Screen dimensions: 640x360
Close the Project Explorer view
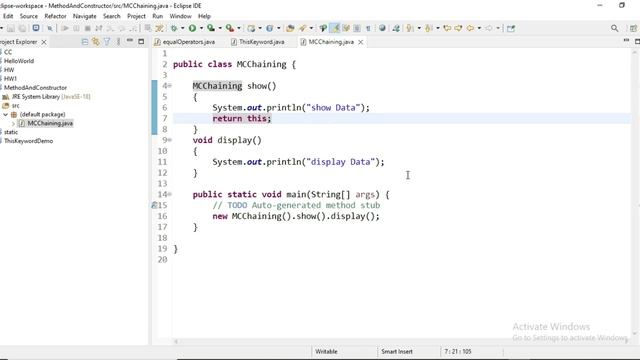(44, 42)
